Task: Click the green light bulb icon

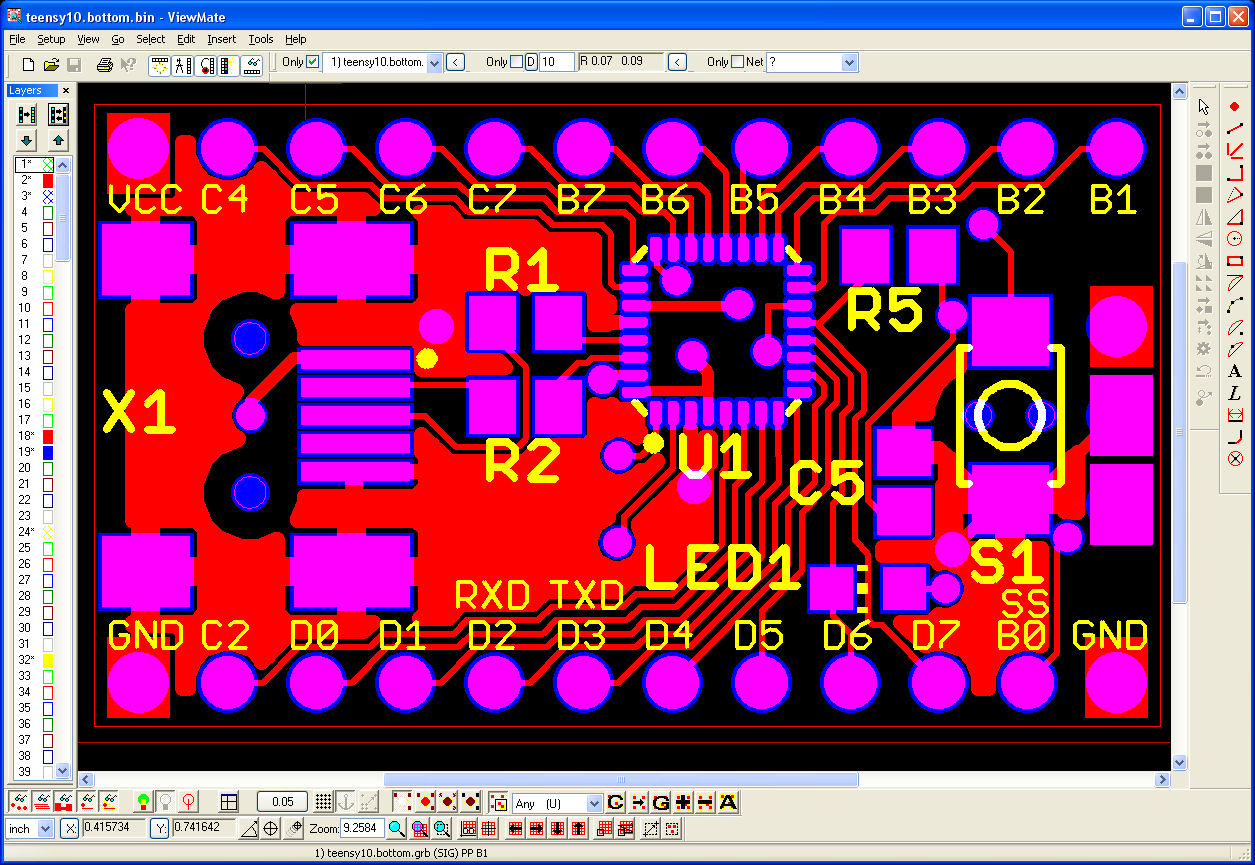Action: 143,802
